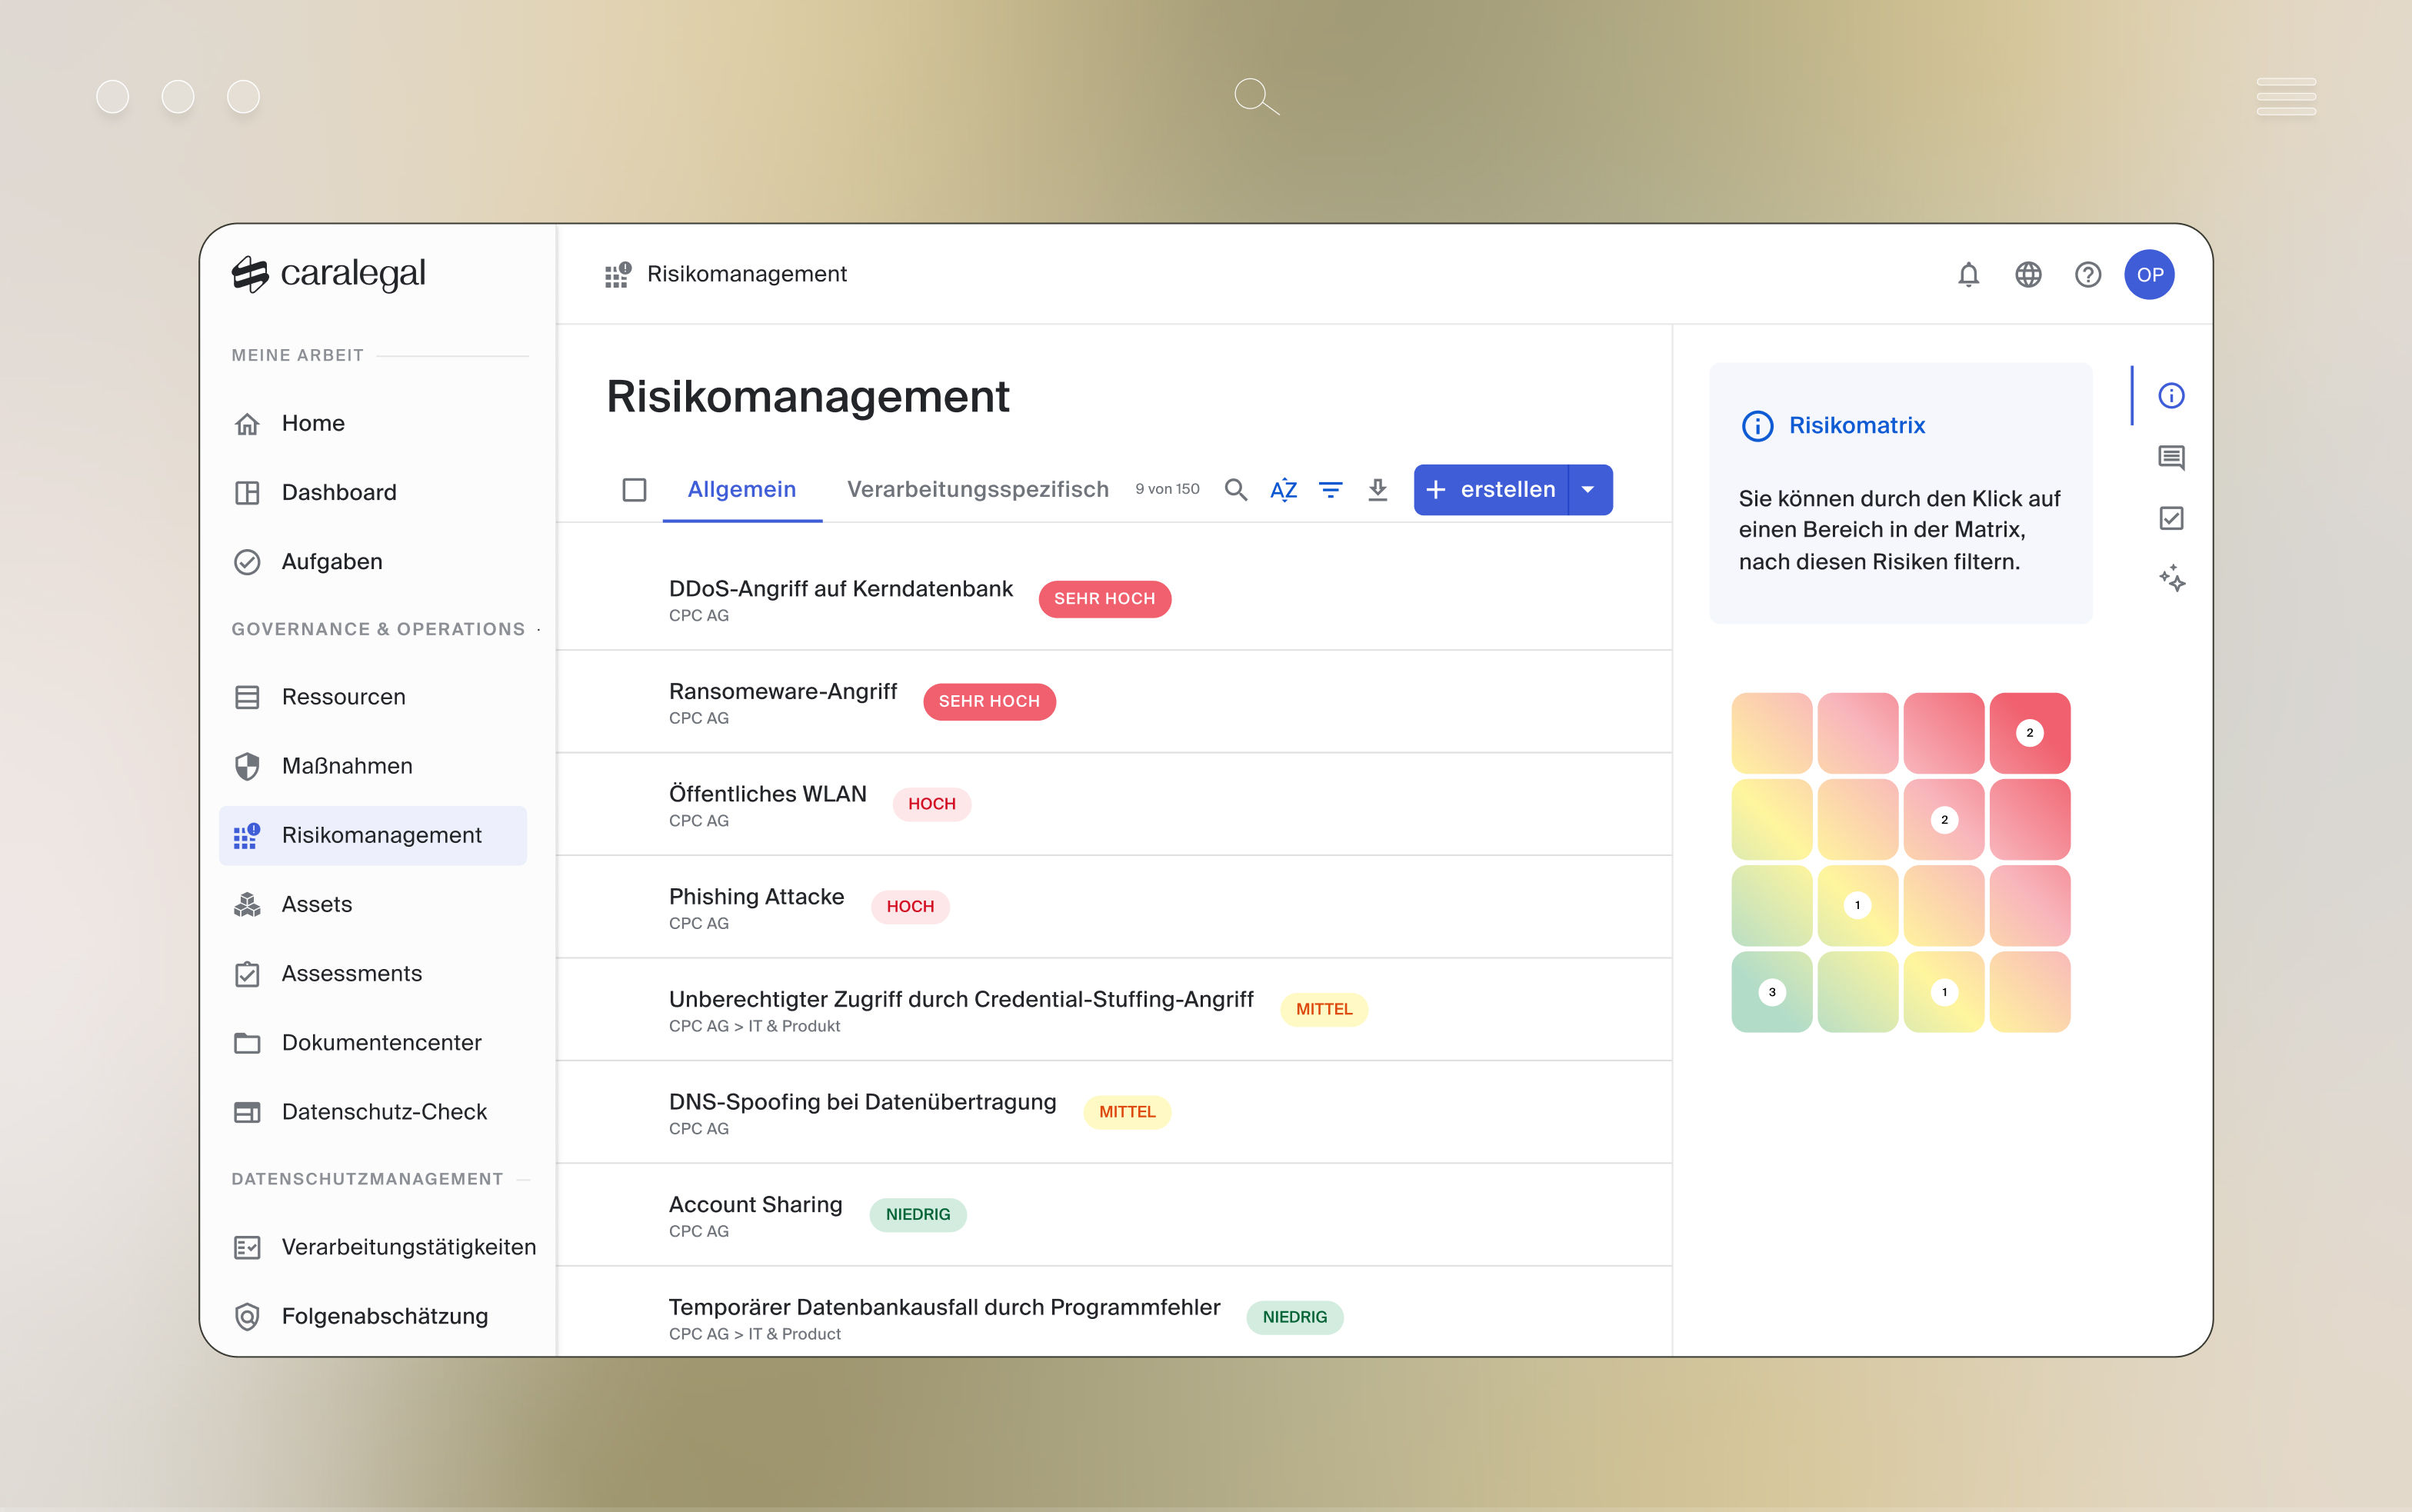The image size is (2412, 1512).
Task: Open the filter options dropdown
Action: click(1332, 489)
